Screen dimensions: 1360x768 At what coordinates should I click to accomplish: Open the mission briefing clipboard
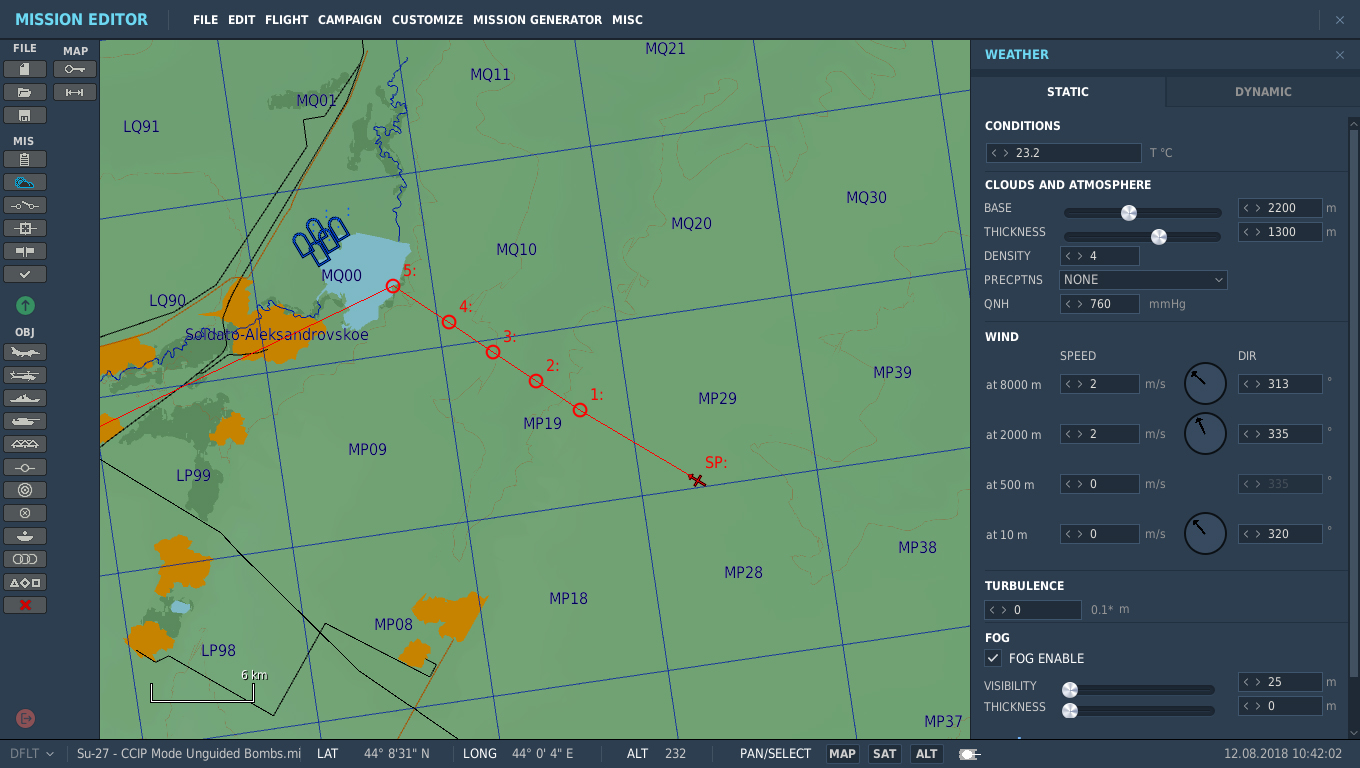tap(25, 159)
